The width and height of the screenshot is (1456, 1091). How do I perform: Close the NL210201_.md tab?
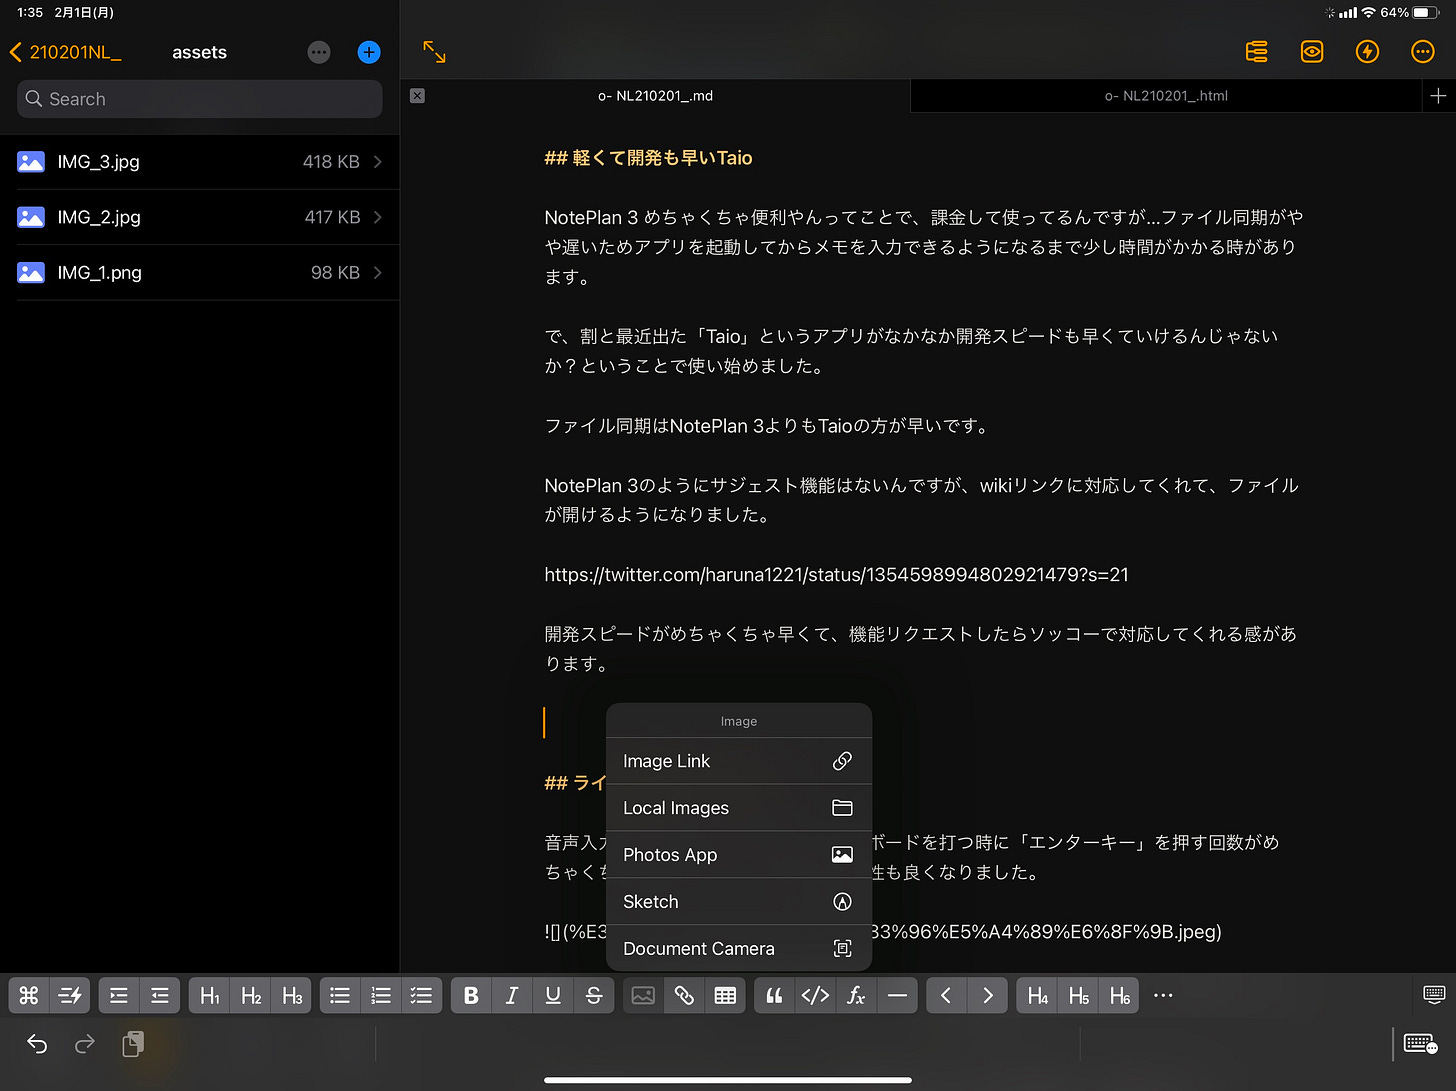pyautogui.click(x=418, y=96)
